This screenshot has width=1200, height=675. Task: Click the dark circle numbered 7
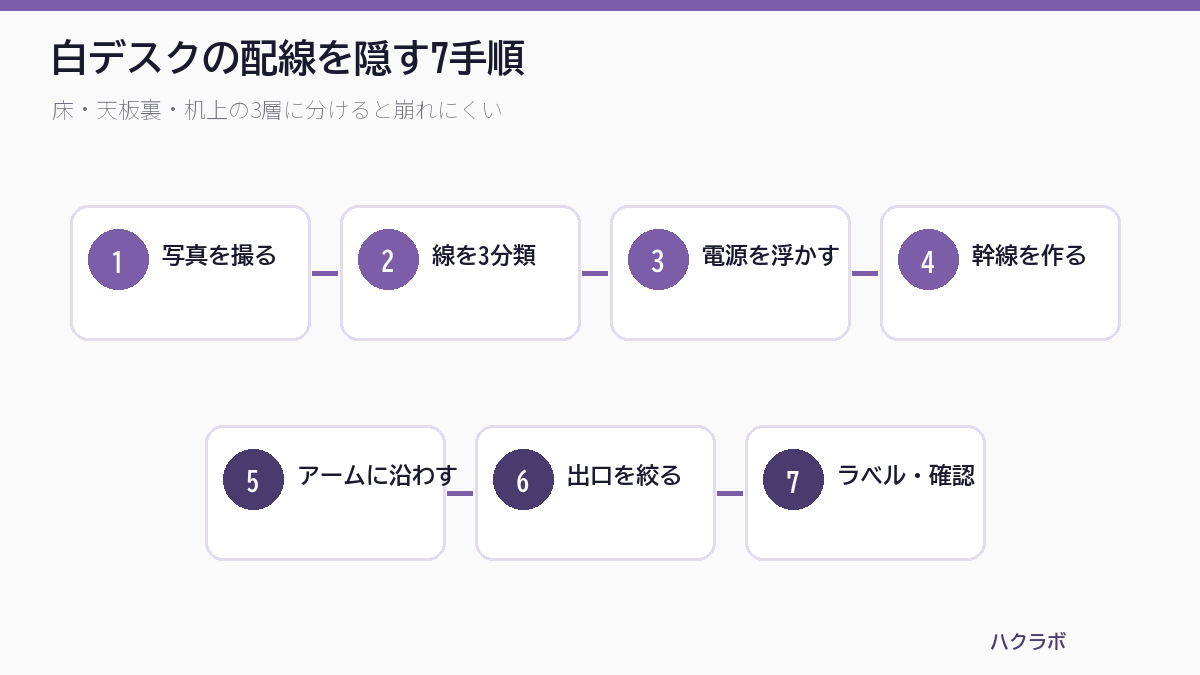793,480
